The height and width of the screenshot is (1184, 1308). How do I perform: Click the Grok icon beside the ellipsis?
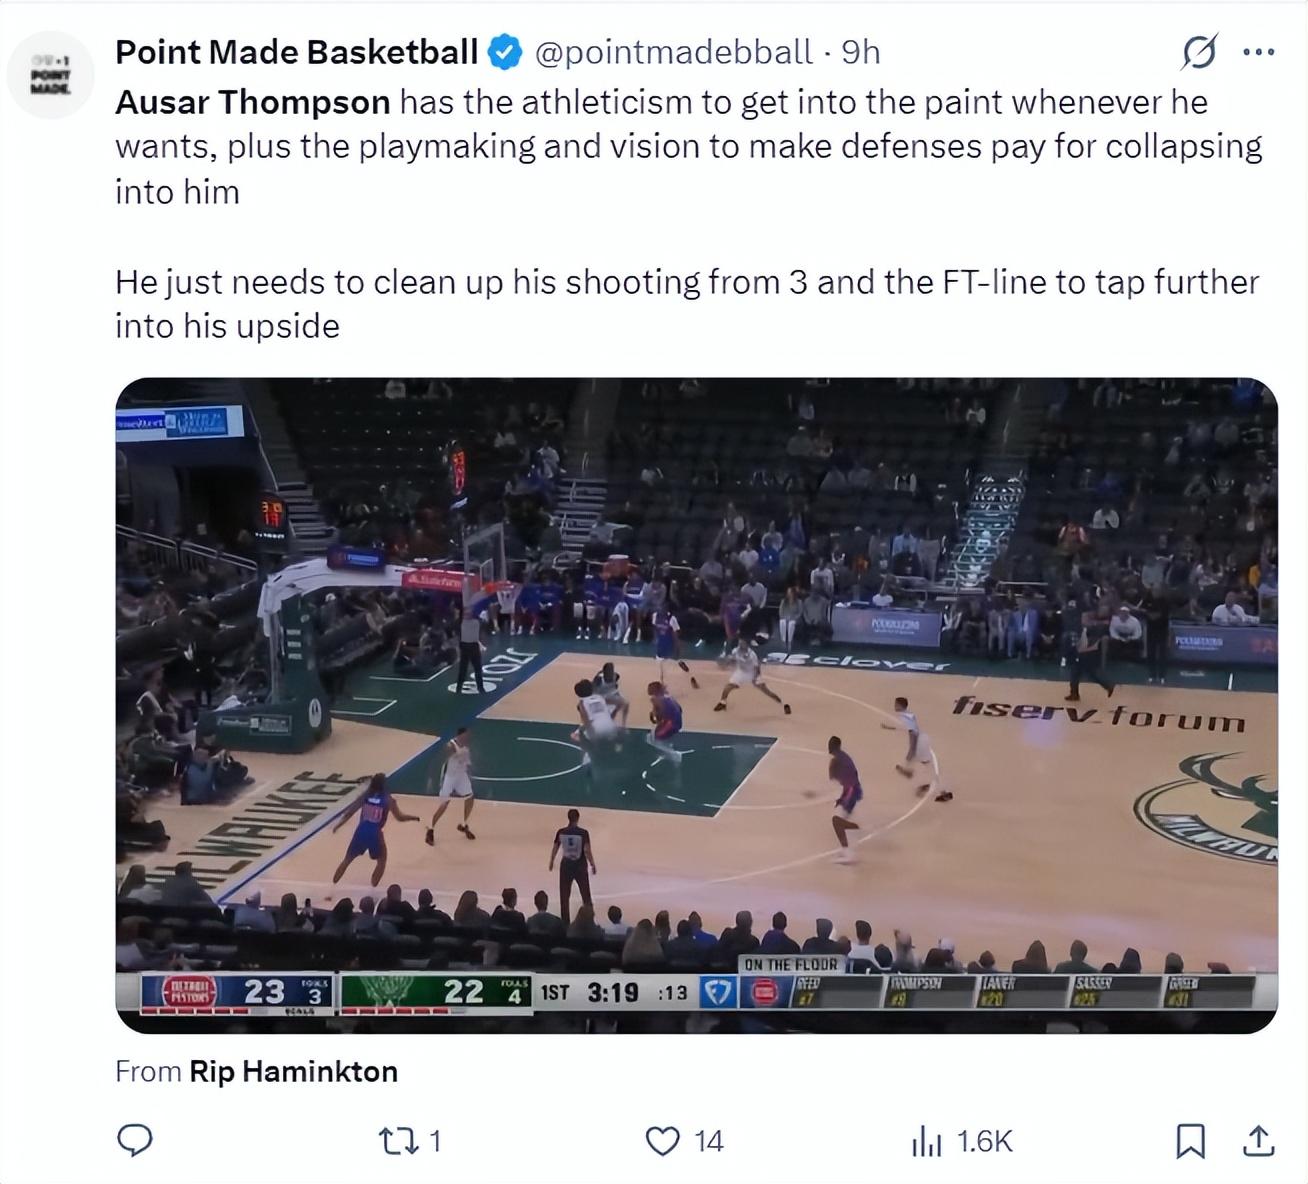(x=1199, y=52)
